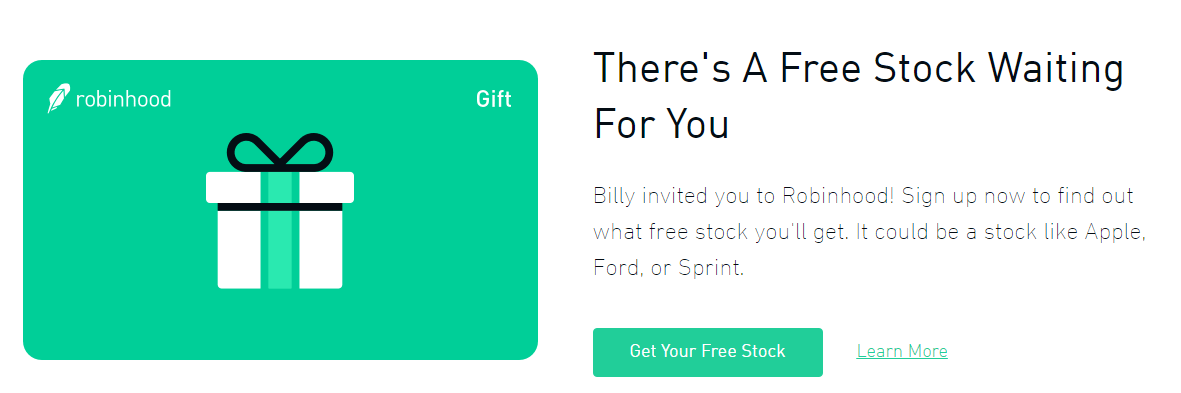Click the right white panel of the gift box
This screenshot has height=393, width=1181.
[321, 249]
